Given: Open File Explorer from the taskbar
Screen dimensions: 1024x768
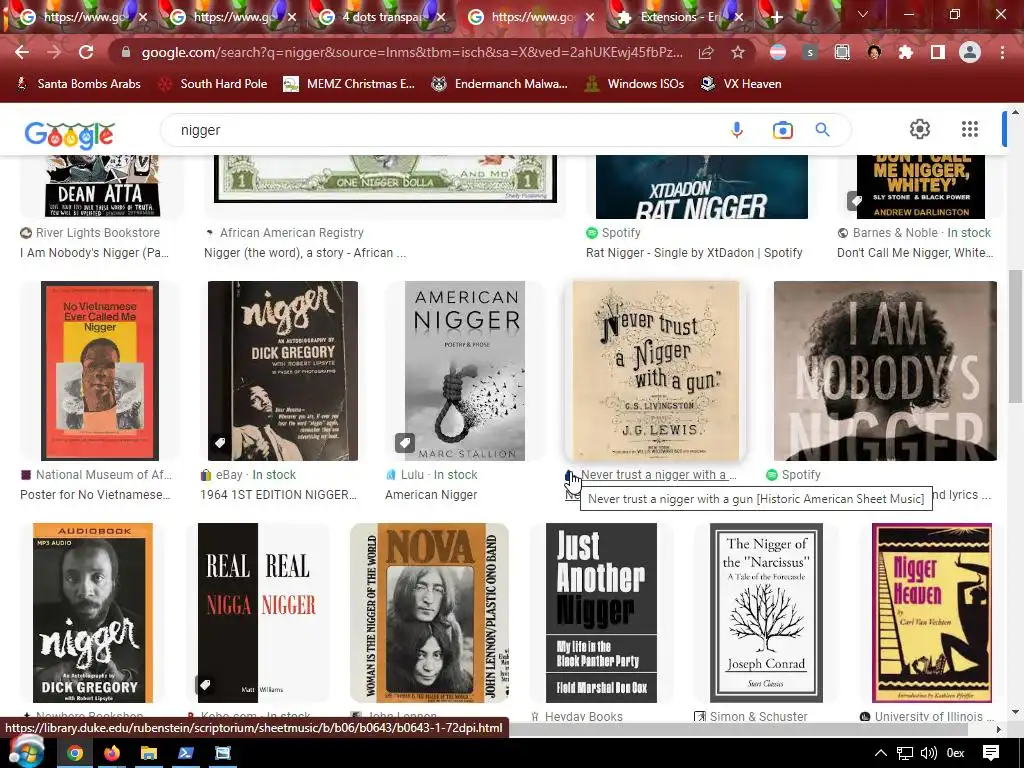Looking at the screenshot, I should 149,753.
